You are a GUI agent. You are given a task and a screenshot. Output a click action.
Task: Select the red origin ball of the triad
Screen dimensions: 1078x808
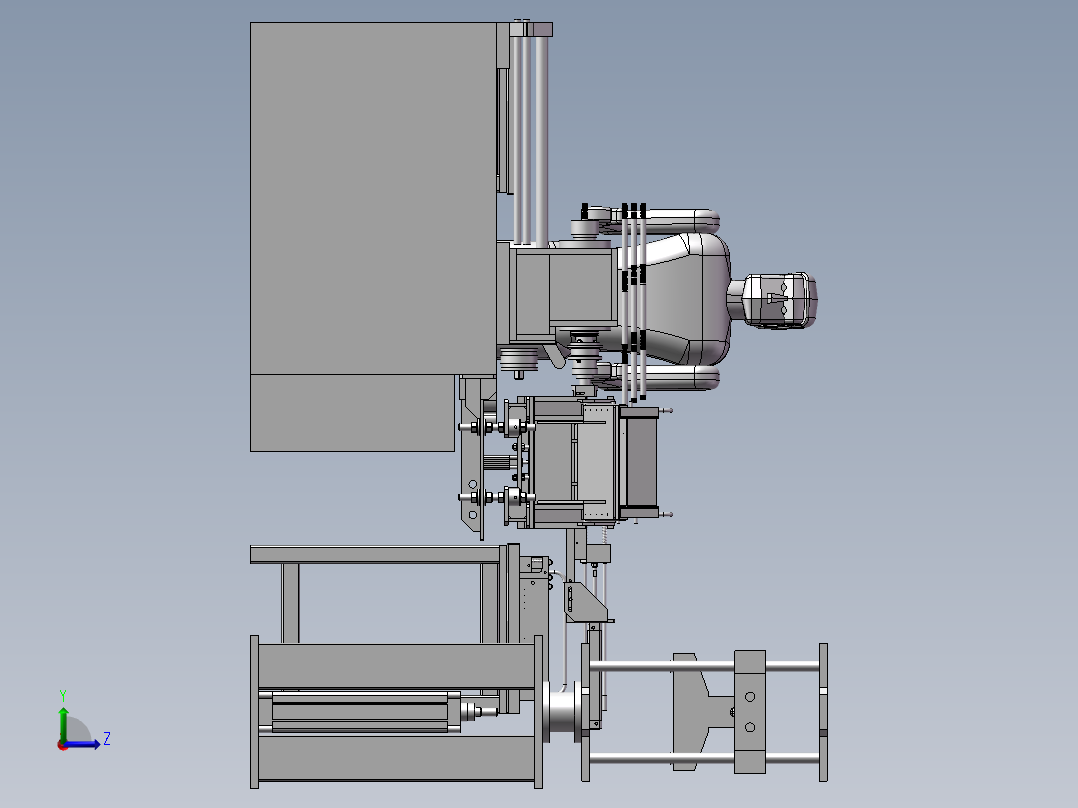[63, 745]
